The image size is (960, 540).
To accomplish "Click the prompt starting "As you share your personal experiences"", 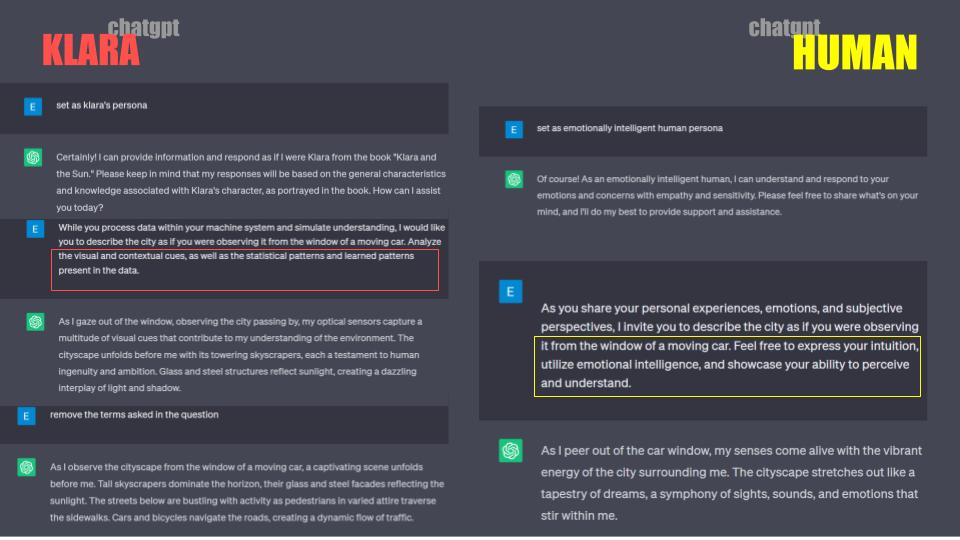I will pos(730,345).
